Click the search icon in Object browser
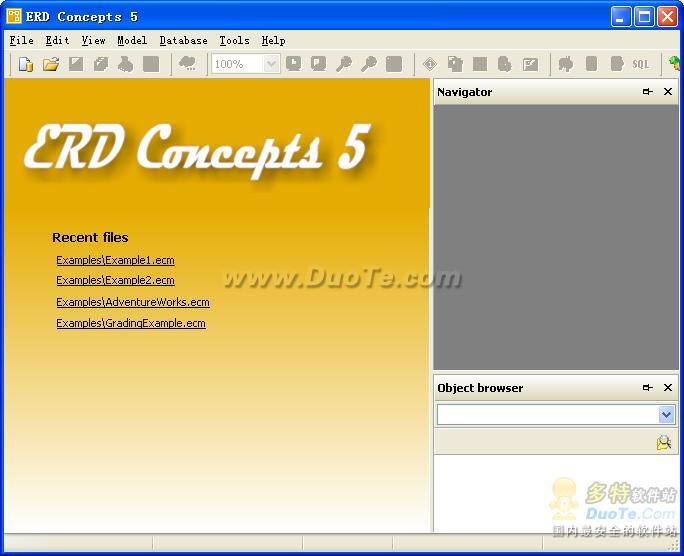Viewport: 684px width, 556px height. point(663,442)
